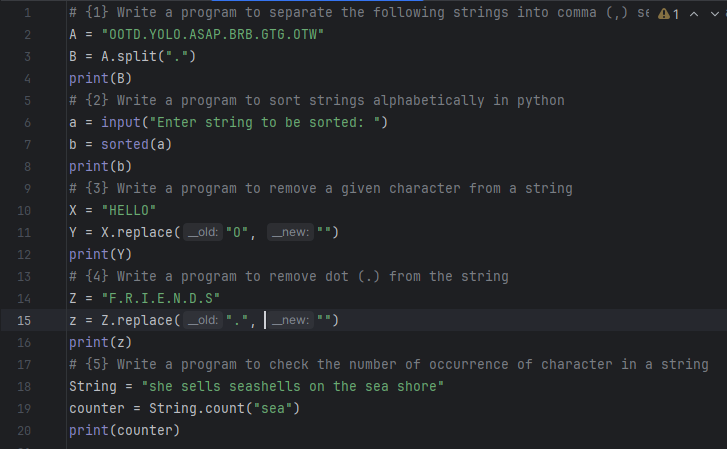Click the _old: hint on line 15
This screenshot has width=727, height=449.
(203, 320)
